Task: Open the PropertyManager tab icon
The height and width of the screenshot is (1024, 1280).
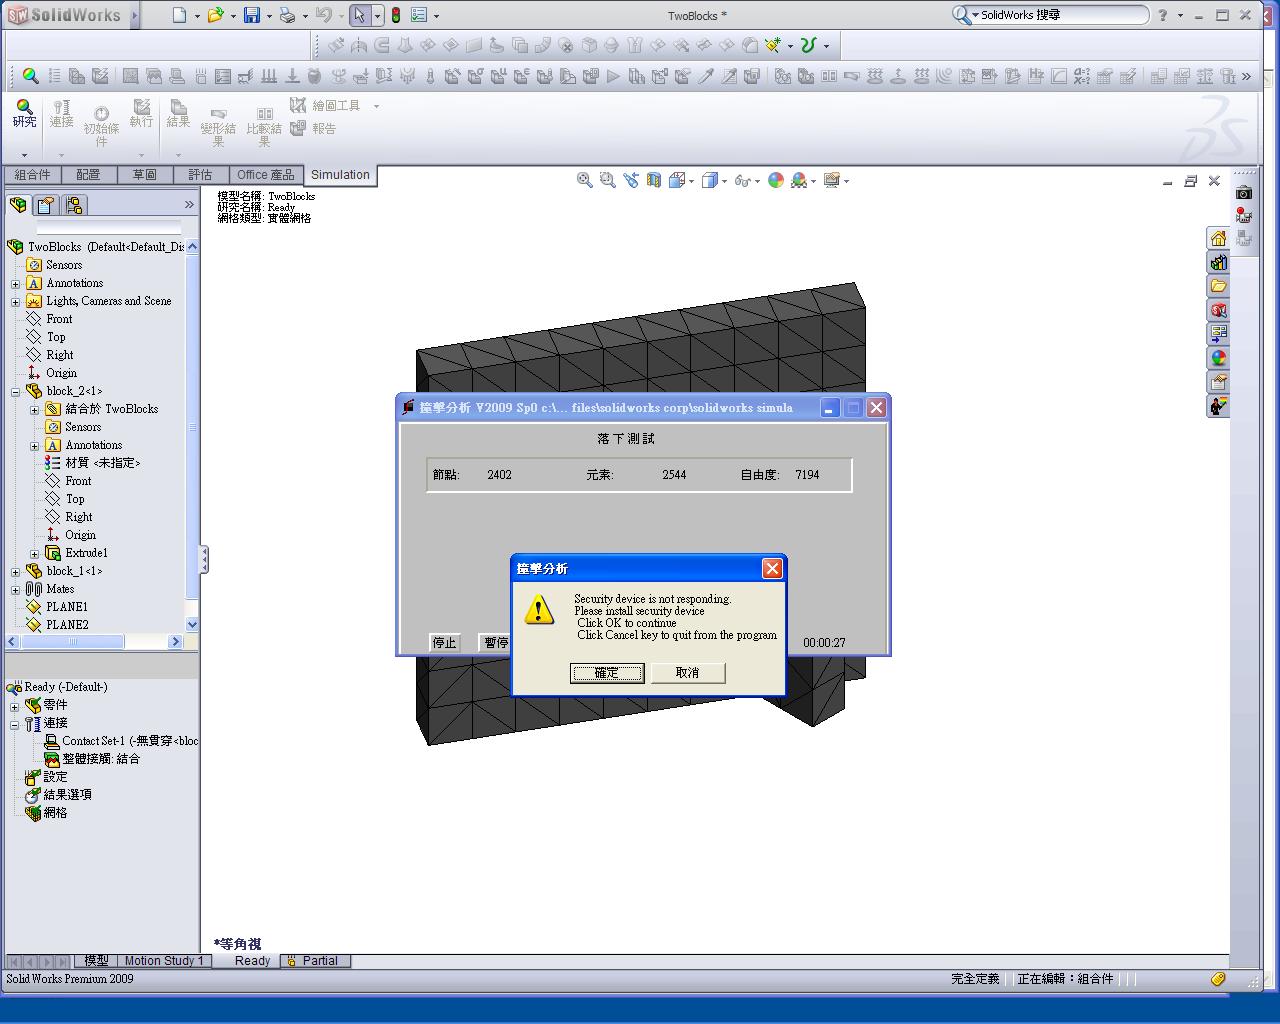Action: tap(46, 205)
